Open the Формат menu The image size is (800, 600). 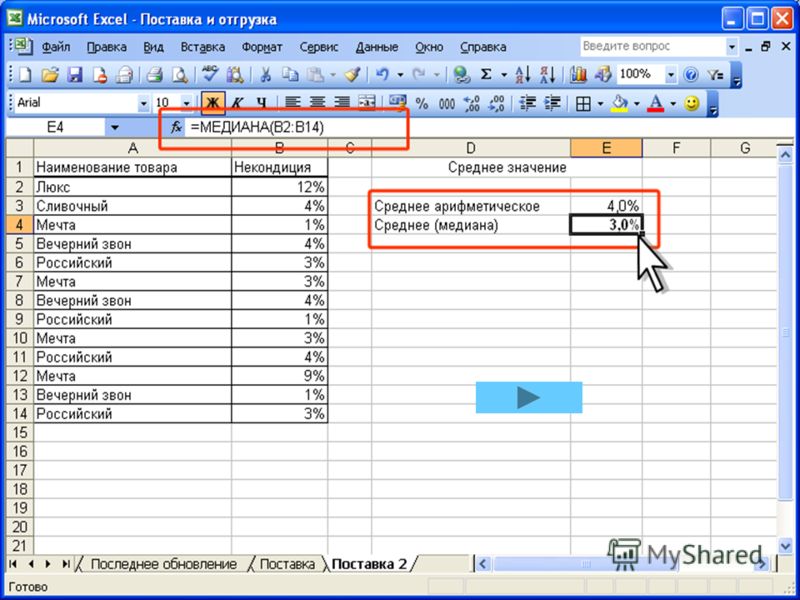pyautogui.click(x=262, y=47)
